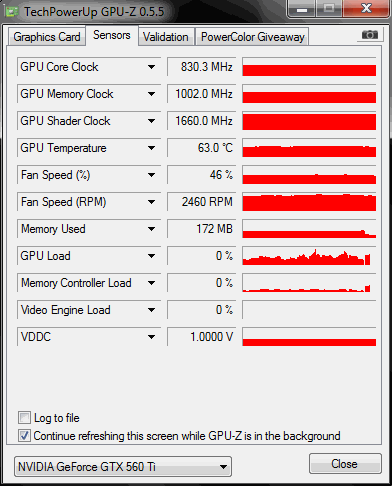Click the GPU-Z app icon in title bar

point(12,12)
